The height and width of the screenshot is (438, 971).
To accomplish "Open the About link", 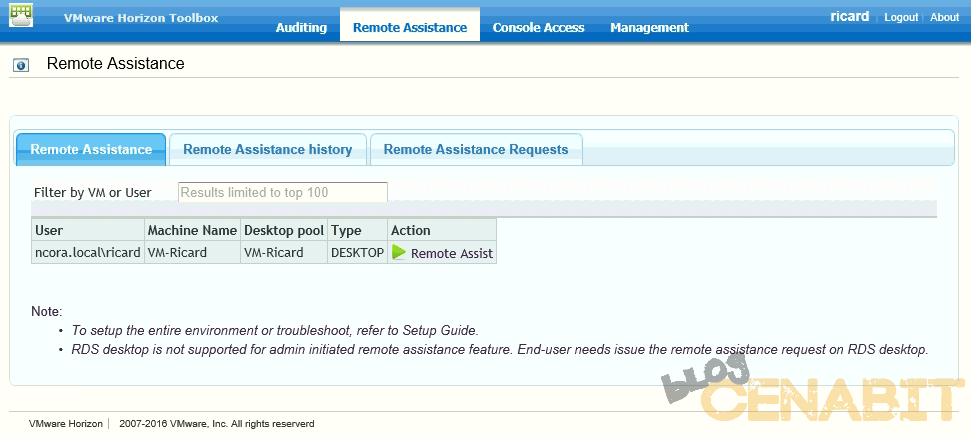I will pyautogui.click(x=944, y=17).
